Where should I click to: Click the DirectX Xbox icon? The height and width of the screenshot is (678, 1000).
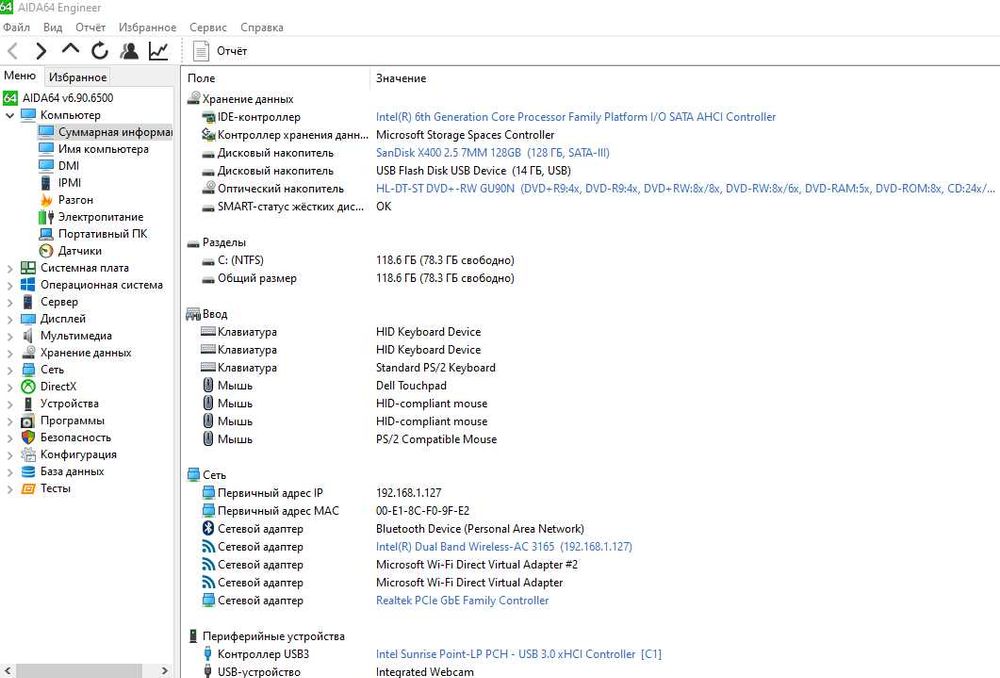click(x=28, y=387)
